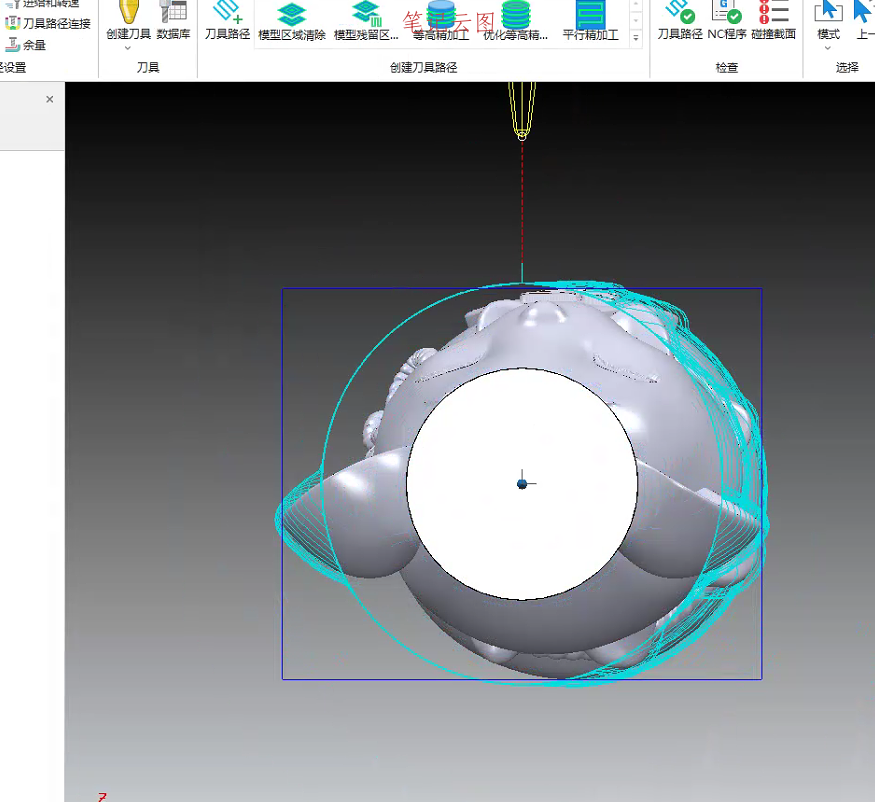The height and width of the screenshot is (802, 875).
Task: Select Model Area Clearance (模型区域清除) strategy
Action: pyautogui.click(x=291, y=16)
